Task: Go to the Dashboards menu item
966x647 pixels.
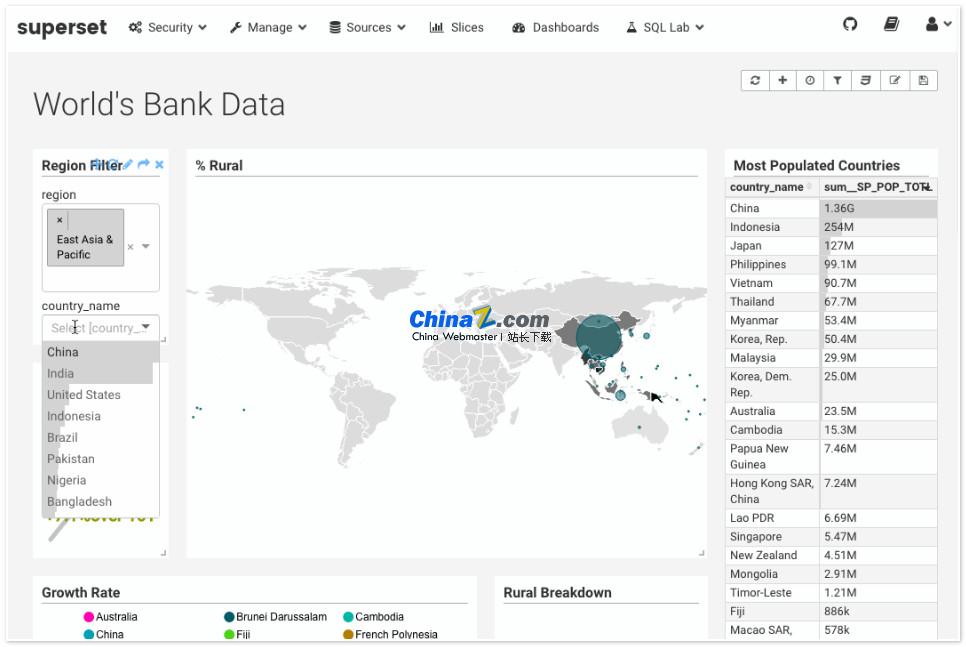Action: pos(555,28)
